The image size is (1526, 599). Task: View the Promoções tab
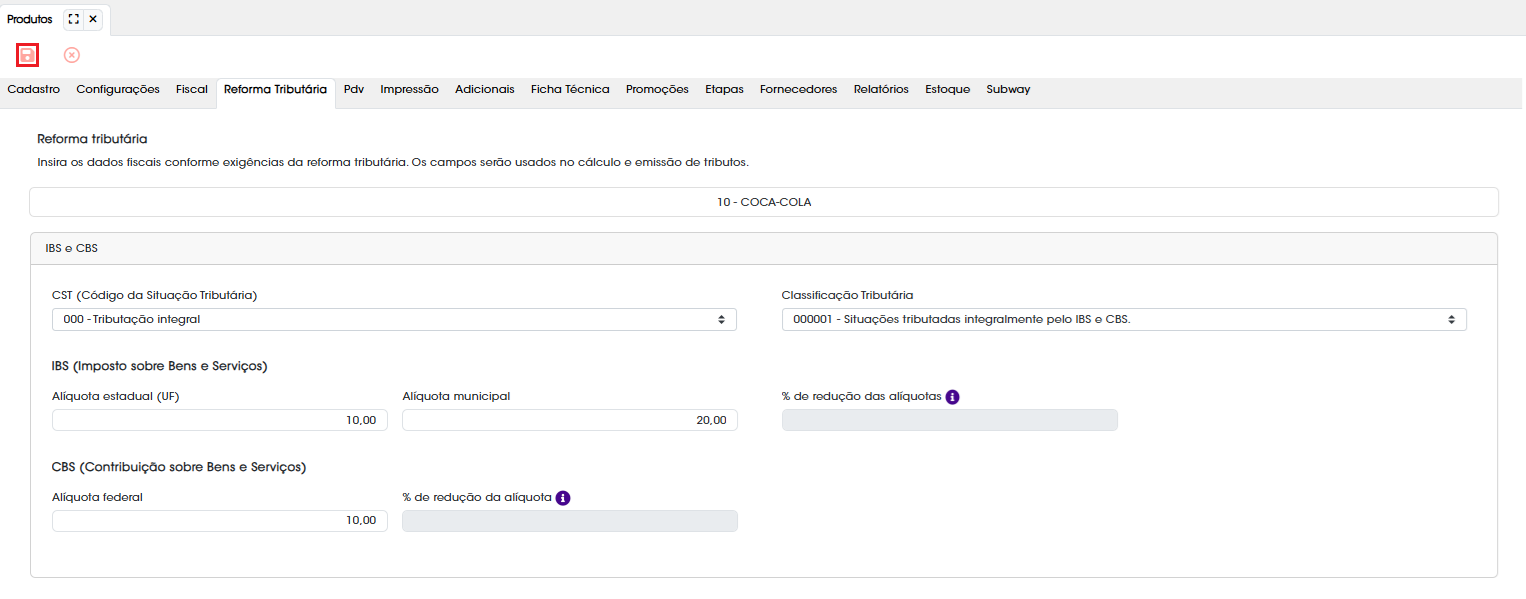tap(657, 90)
